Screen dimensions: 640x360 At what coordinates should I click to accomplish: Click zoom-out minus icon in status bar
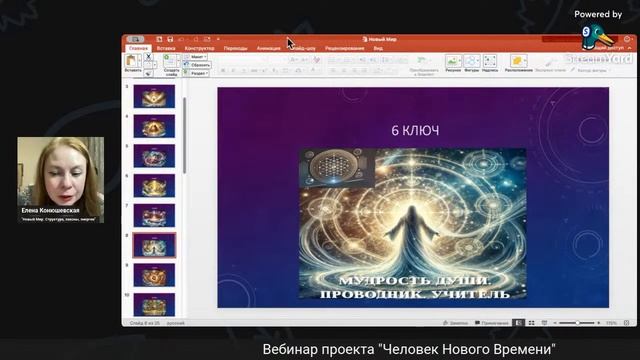(555, 323)
